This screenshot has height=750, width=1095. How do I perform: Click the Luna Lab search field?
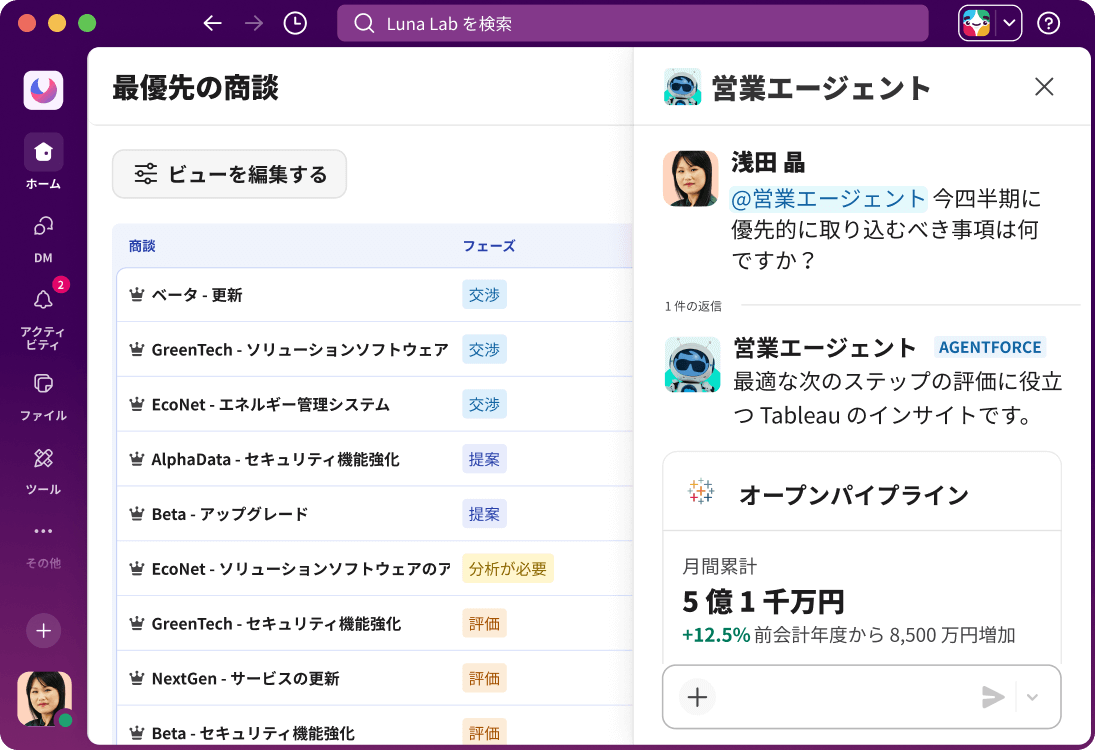point(632,22)
